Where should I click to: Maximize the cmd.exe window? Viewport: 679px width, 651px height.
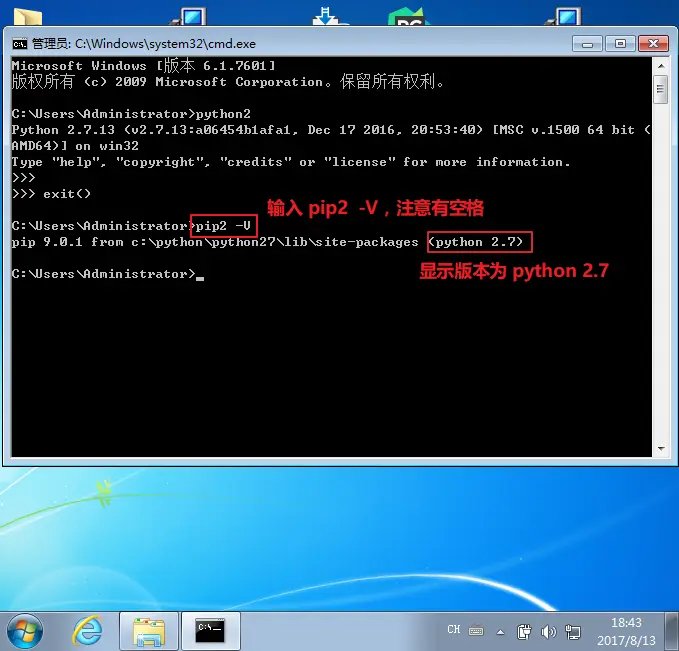point(620,44)
